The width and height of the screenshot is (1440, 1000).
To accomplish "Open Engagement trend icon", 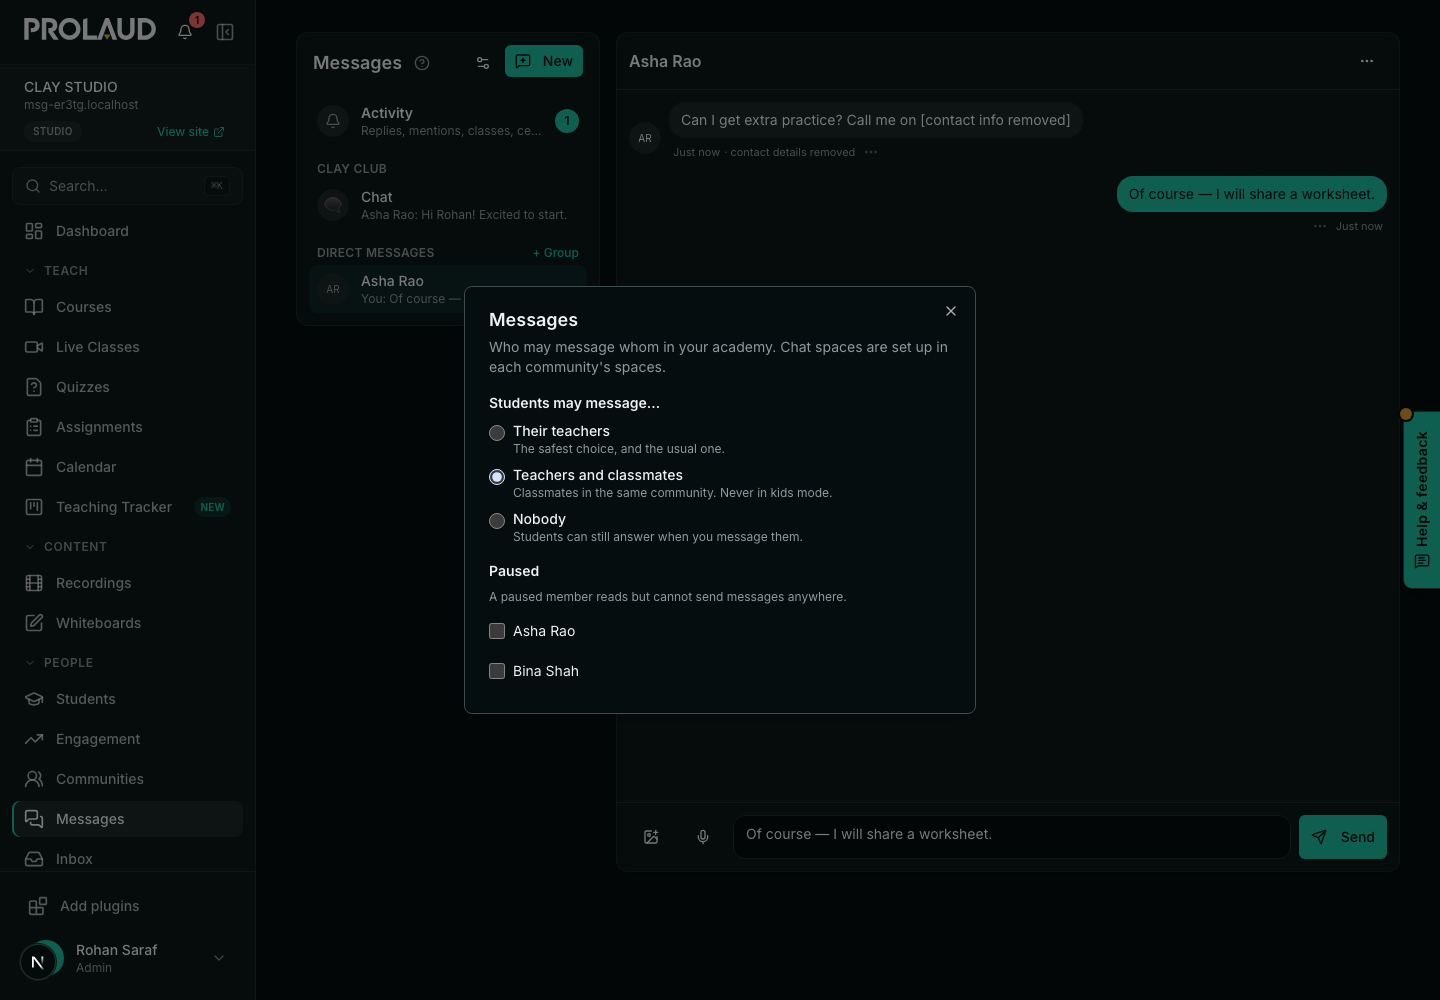I will [x=34, y=739].
